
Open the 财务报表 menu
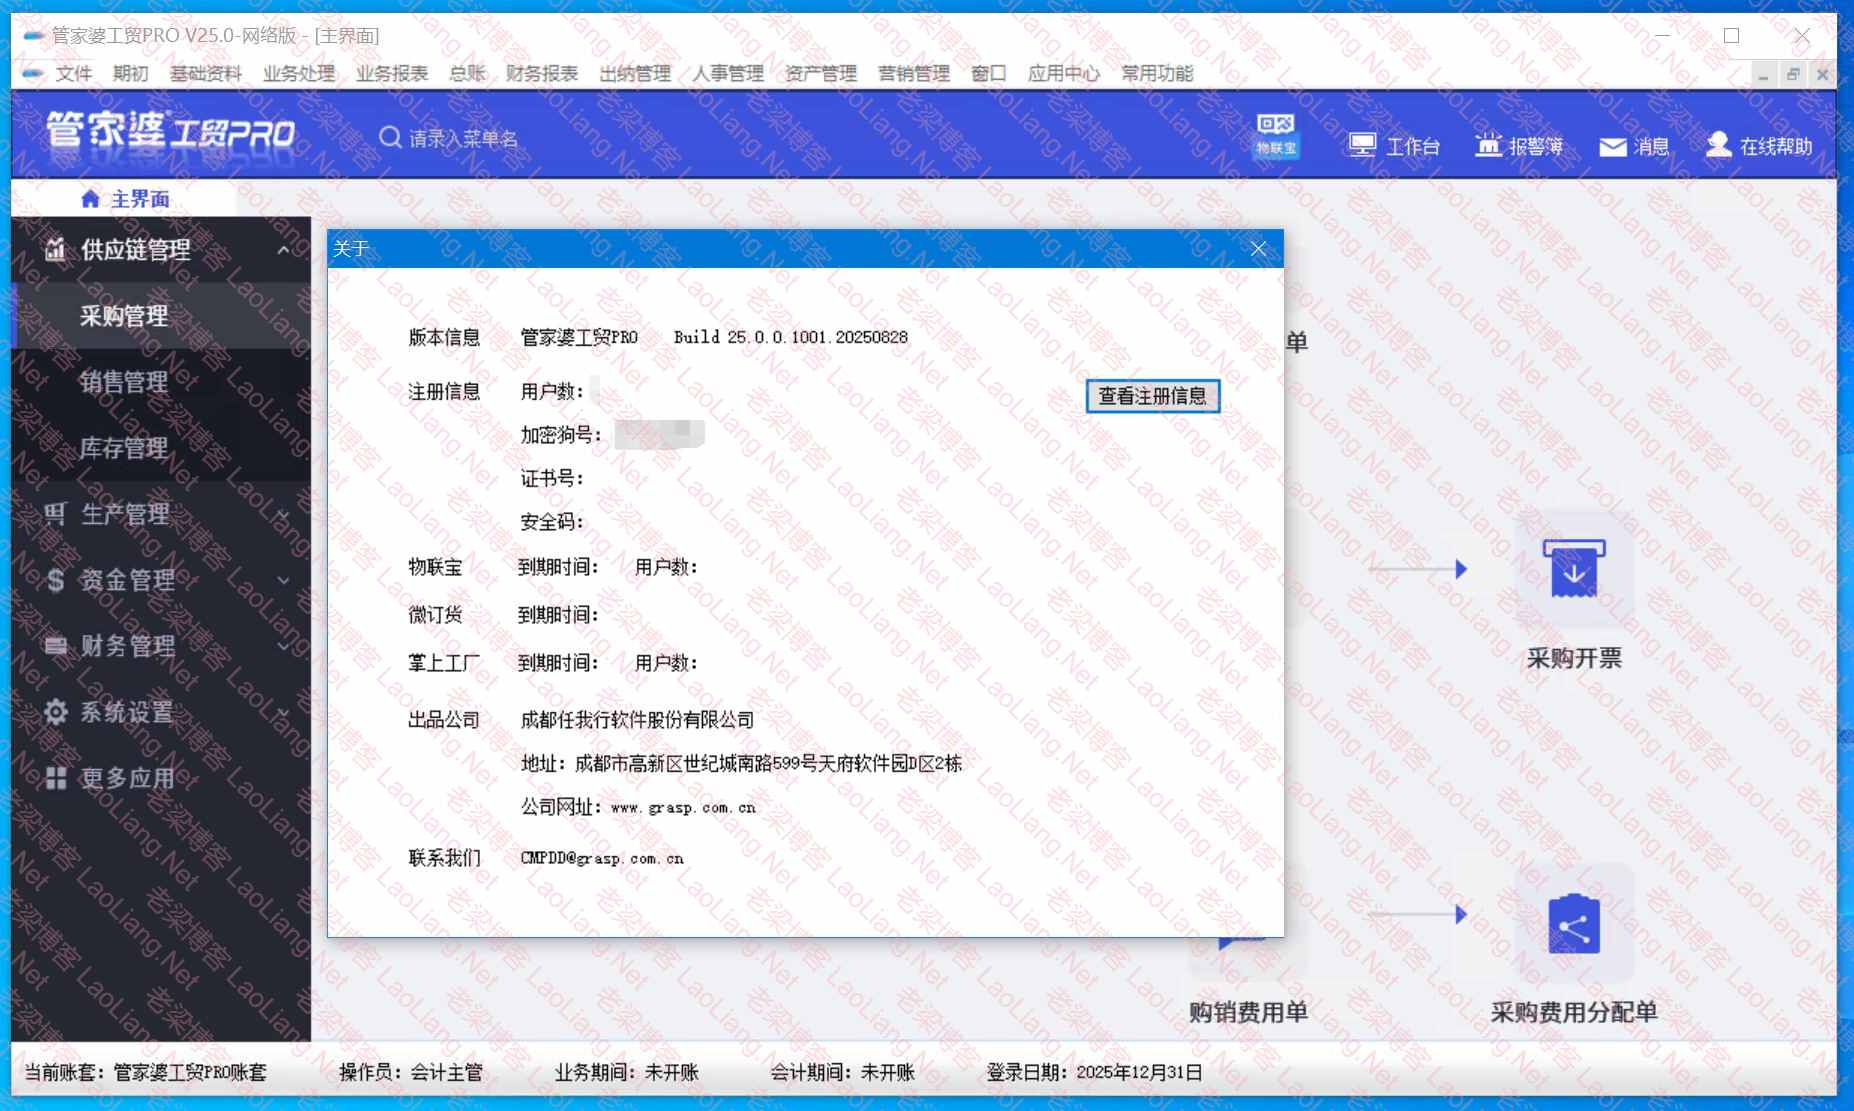click(x=541, y=73)
